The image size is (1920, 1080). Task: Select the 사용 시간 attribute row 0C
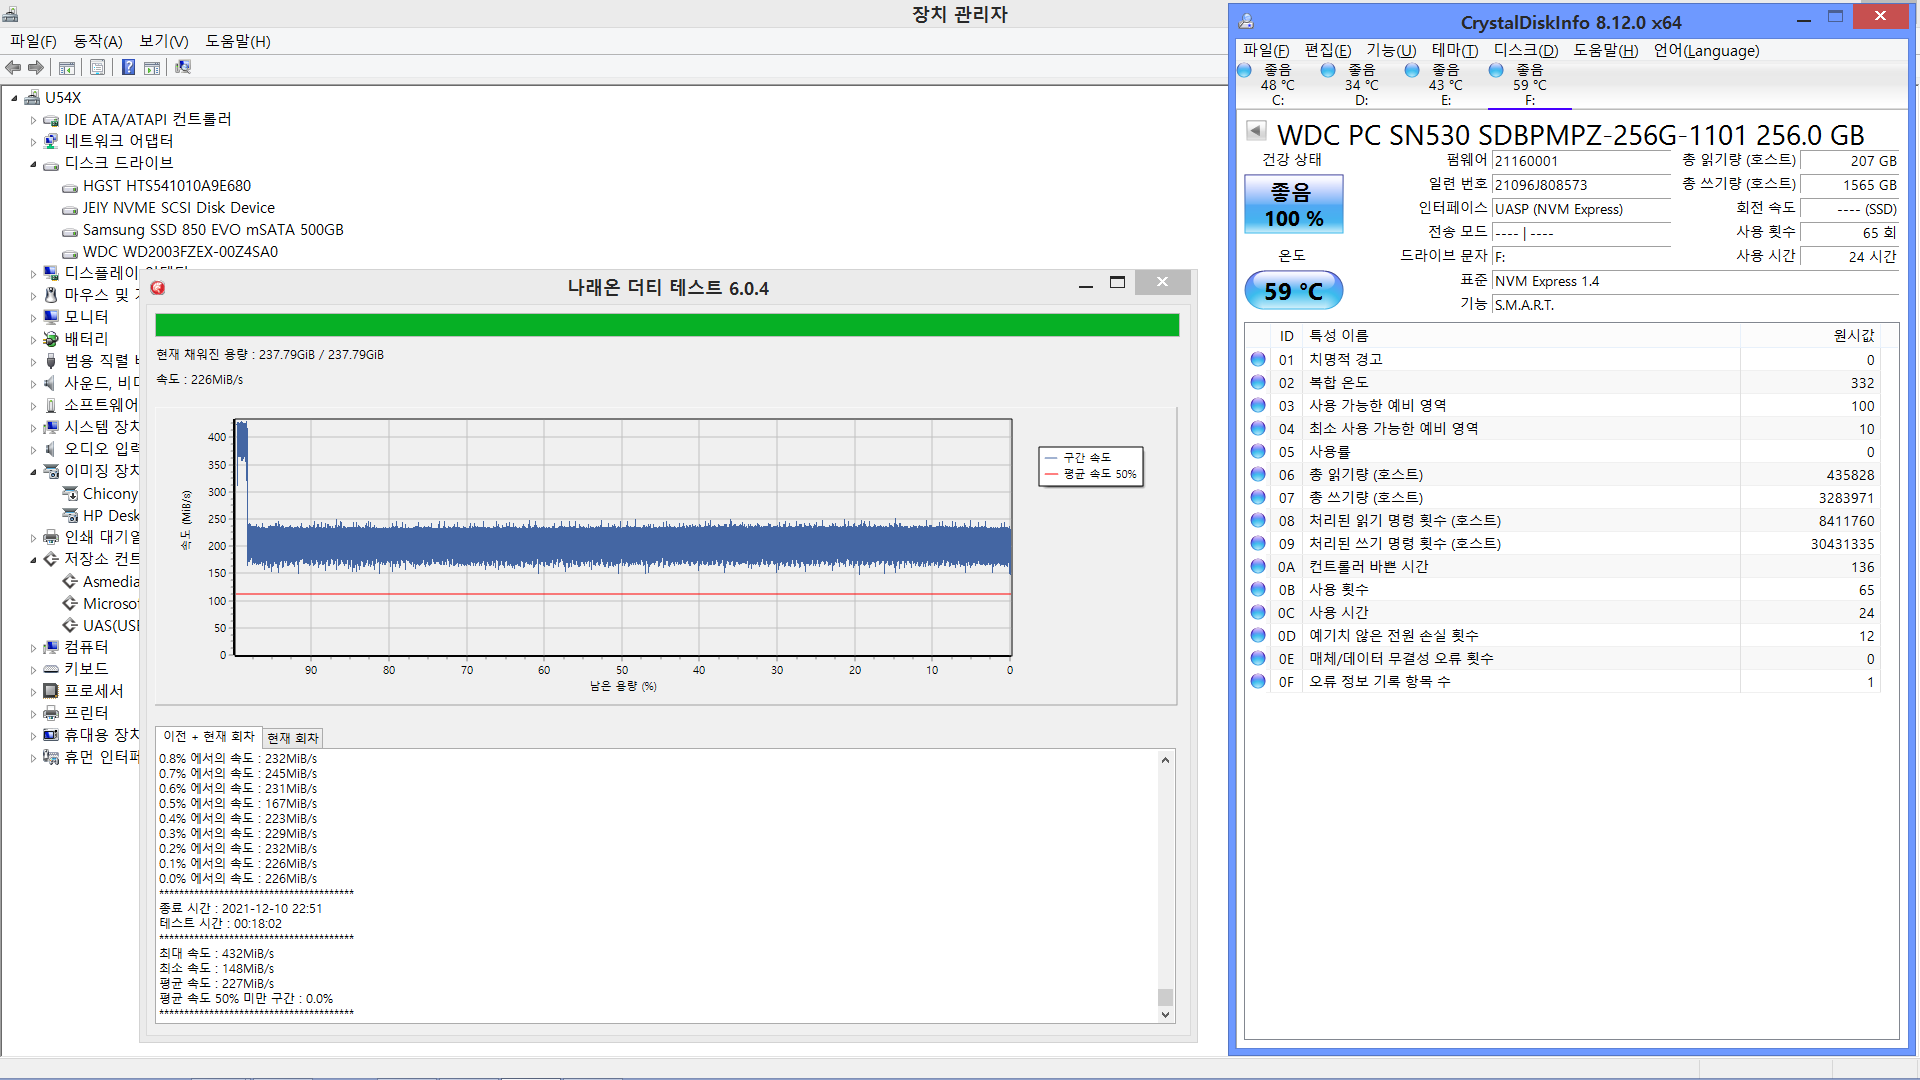click(1563, 612)
